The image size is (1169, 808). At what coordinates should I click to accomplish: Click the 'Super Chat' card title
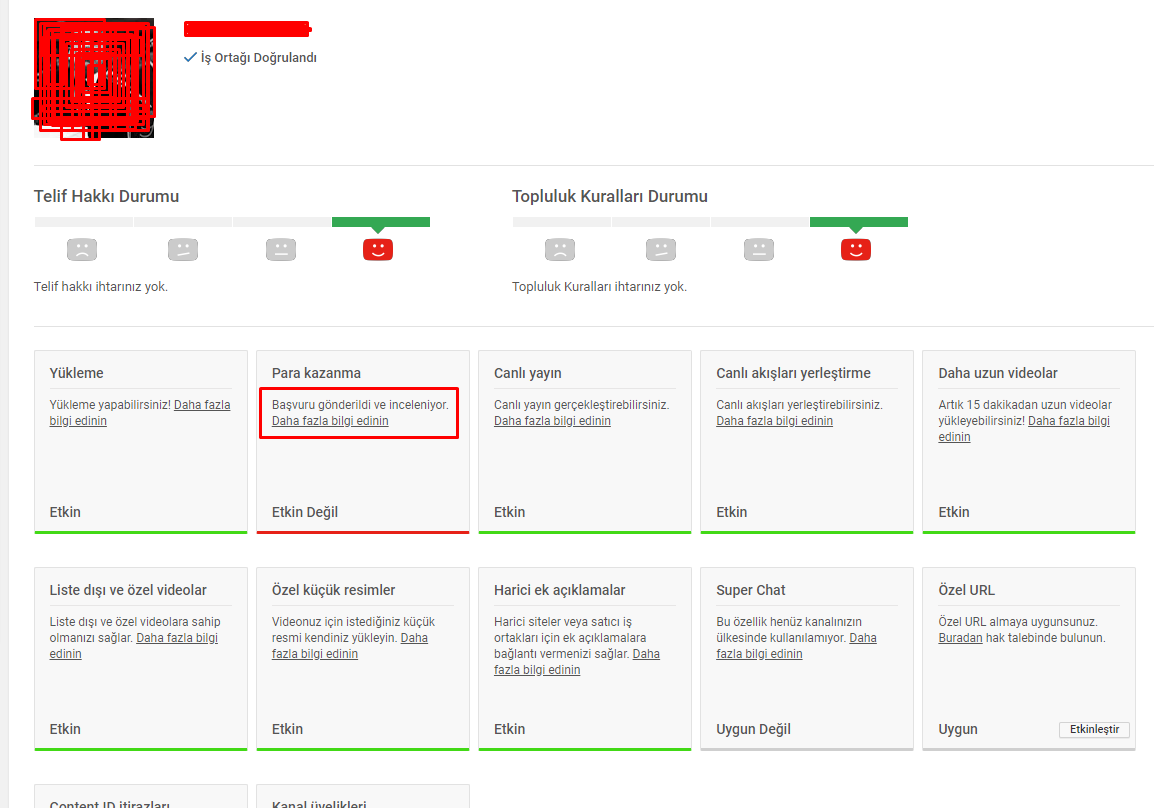pyautogui.click(x=751, y=590)
